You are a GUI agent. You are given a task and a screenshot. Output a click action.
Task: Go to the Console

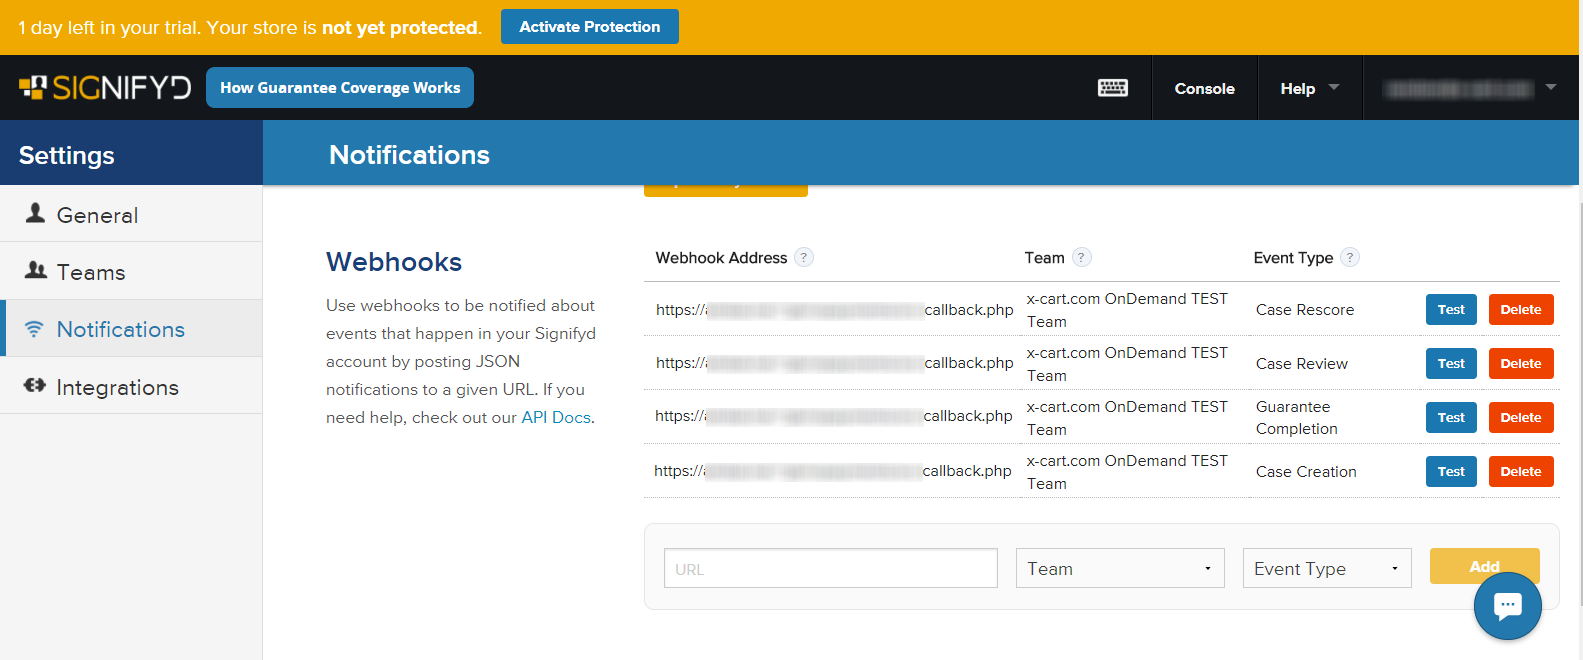tap(1205, 88)
